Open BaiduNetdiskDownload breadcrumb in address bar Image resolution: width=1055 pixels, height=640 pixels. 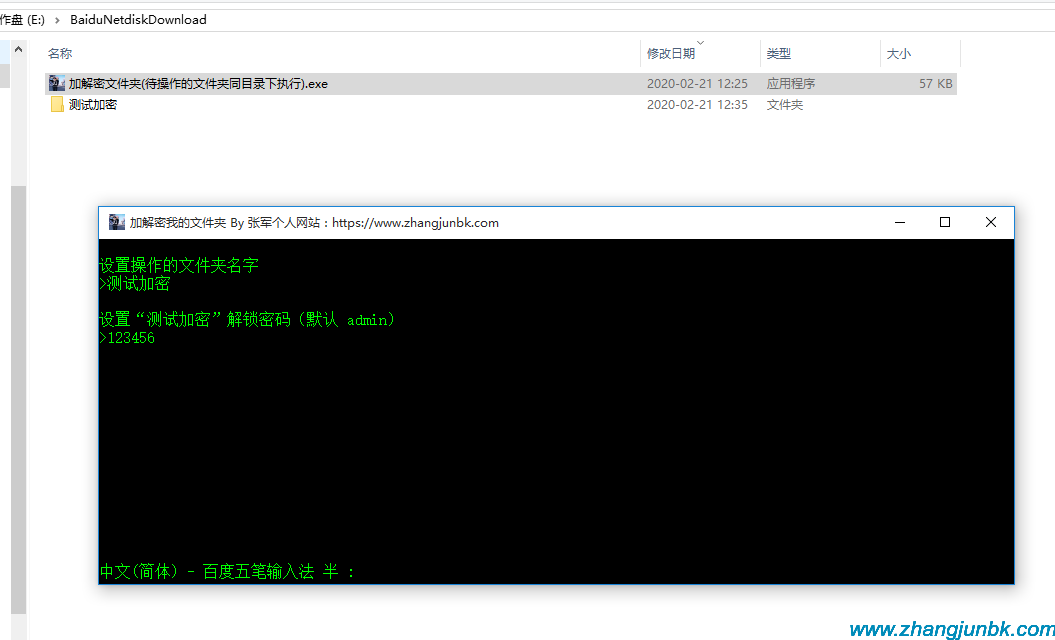pos(138,20)
